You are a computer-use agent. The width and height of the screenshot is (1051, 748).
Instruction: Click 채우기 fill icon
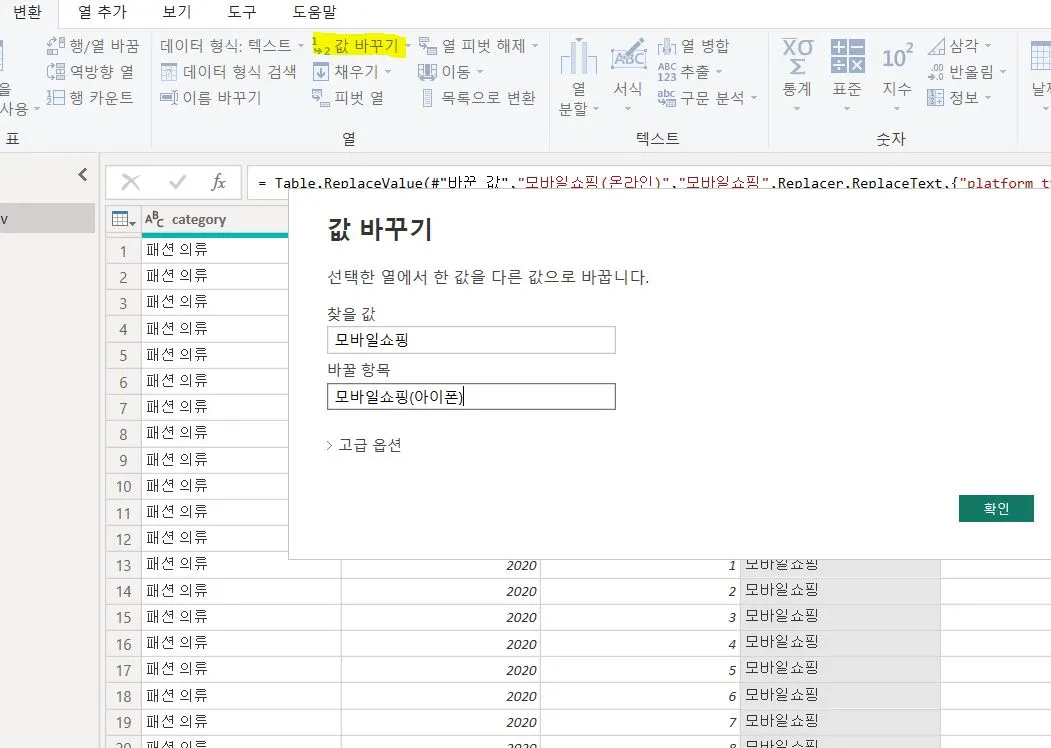[321, 71]
